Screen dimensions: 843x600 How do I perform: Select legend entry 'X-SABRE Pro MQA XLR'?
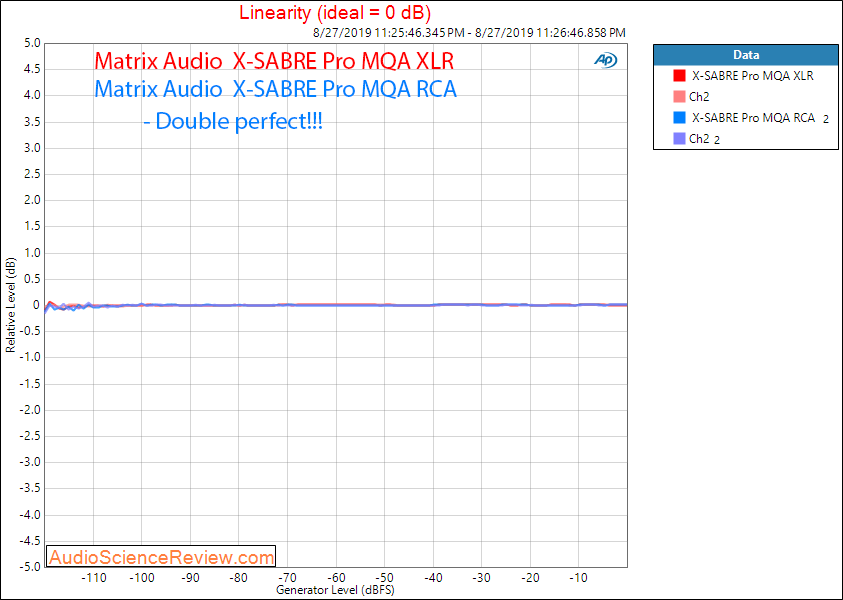click(753, 76)
